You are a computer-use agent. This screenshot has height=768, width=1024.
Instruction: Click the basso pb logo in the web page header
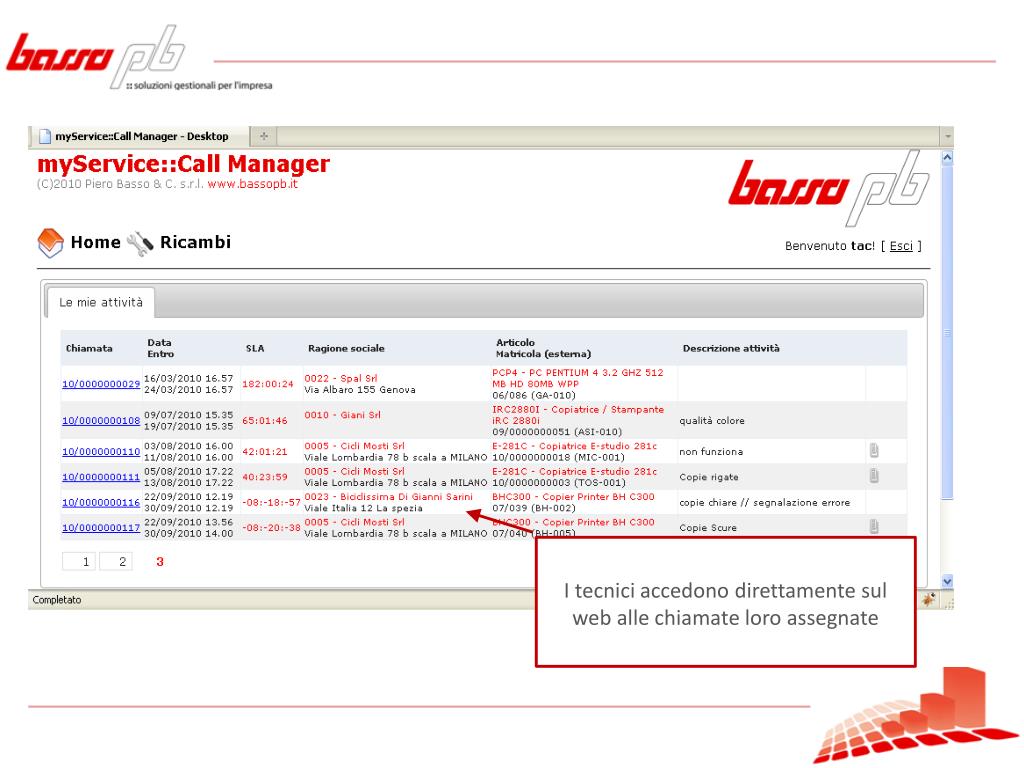point(828,188)
